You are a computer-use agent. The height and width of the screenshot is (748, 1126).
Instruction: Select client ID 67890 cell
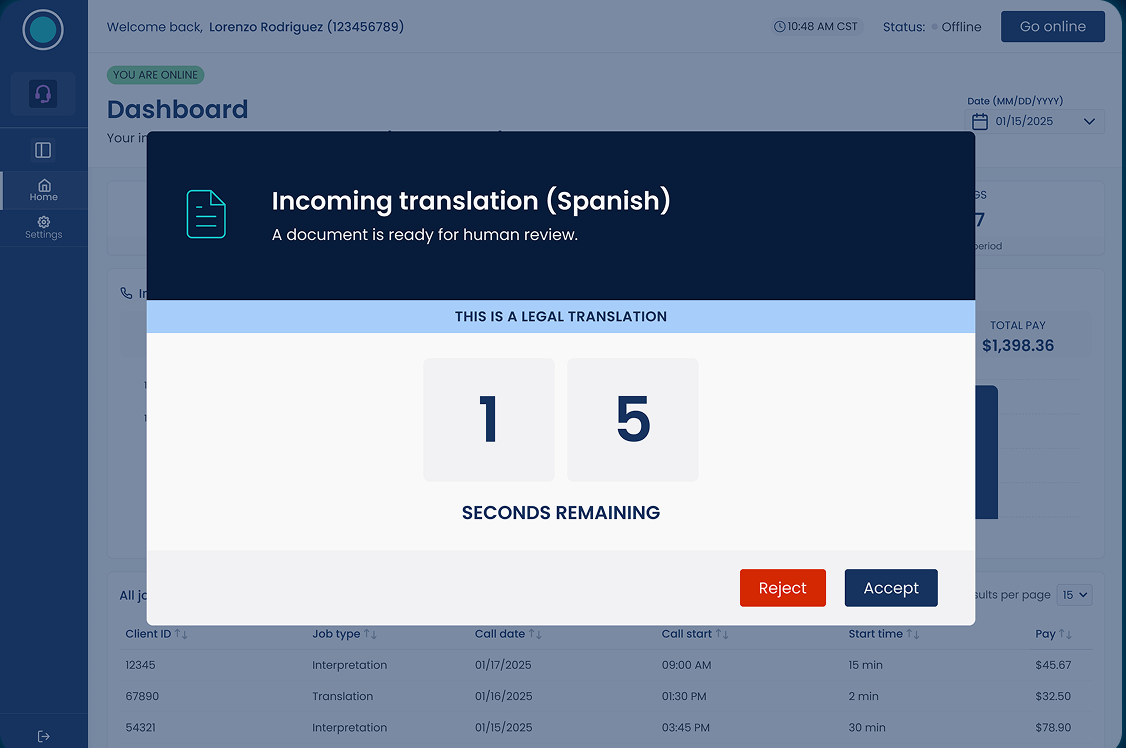pos(142,696)
